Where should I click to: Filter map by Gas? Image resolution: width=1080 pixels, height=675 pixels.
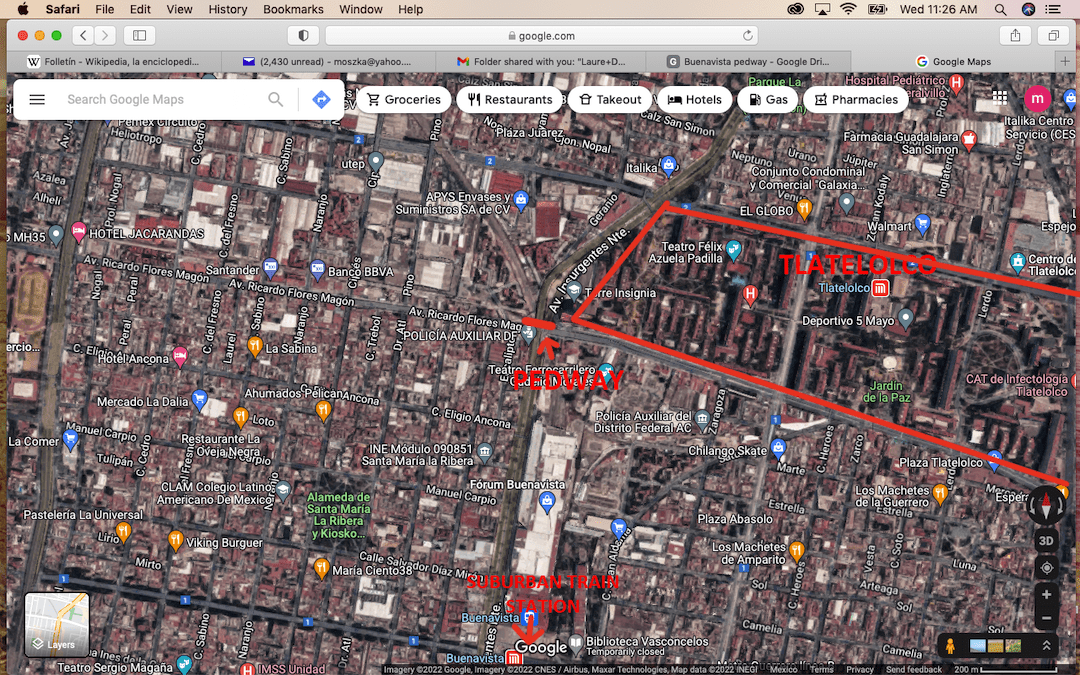point(767,100)
